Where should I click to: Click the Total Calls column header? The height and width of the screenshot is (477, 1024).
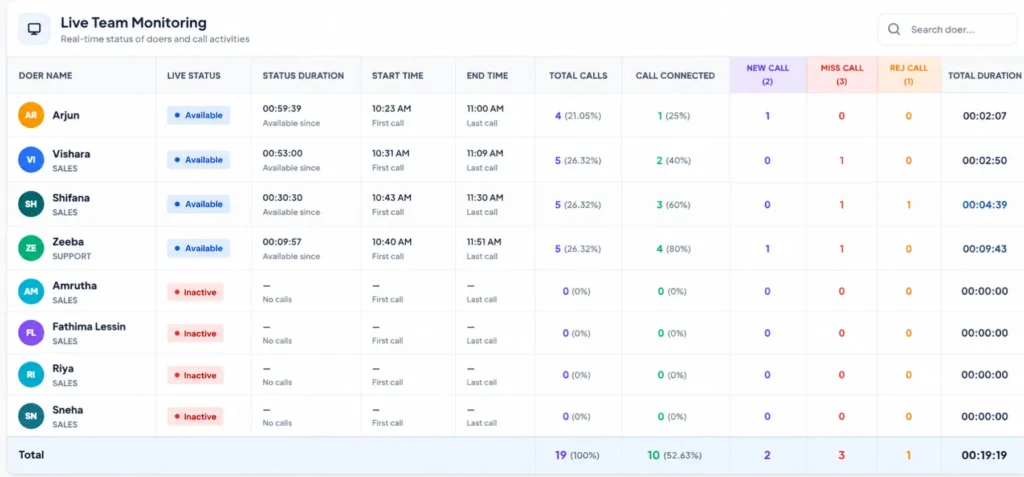(578, 75)
